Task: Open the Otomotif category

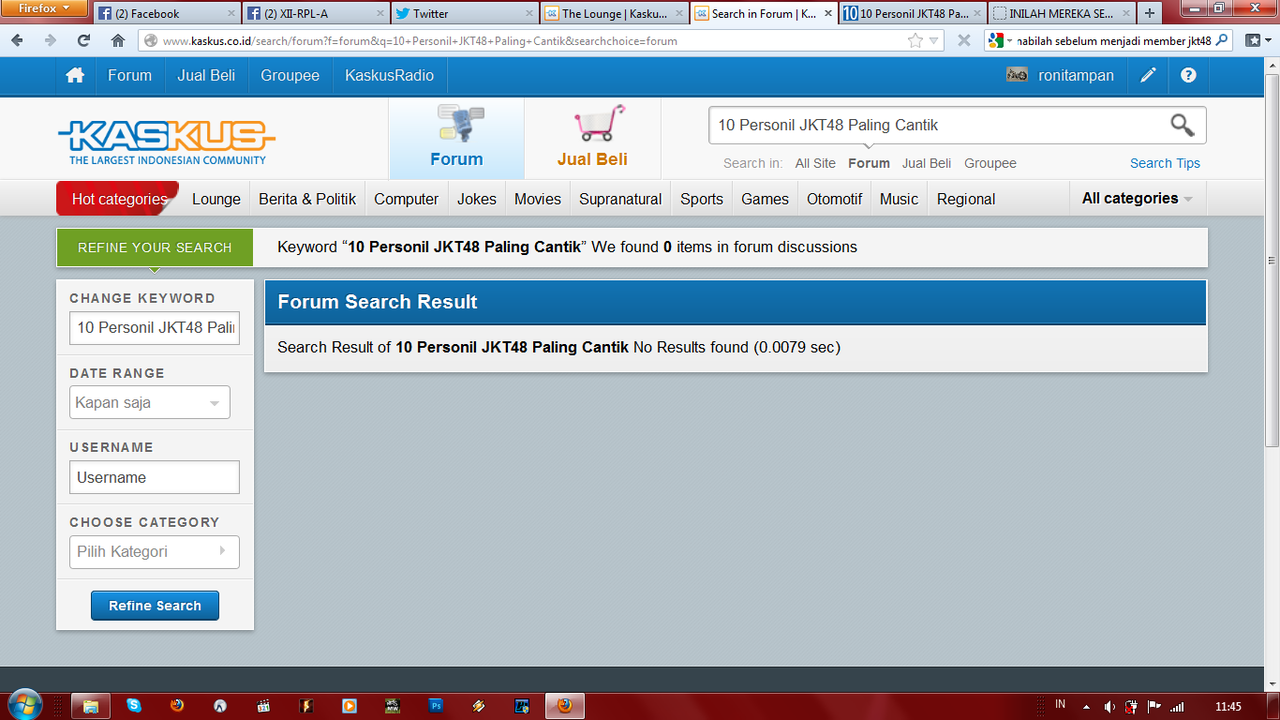Action: pyautogui.click(x=834, y=199)
